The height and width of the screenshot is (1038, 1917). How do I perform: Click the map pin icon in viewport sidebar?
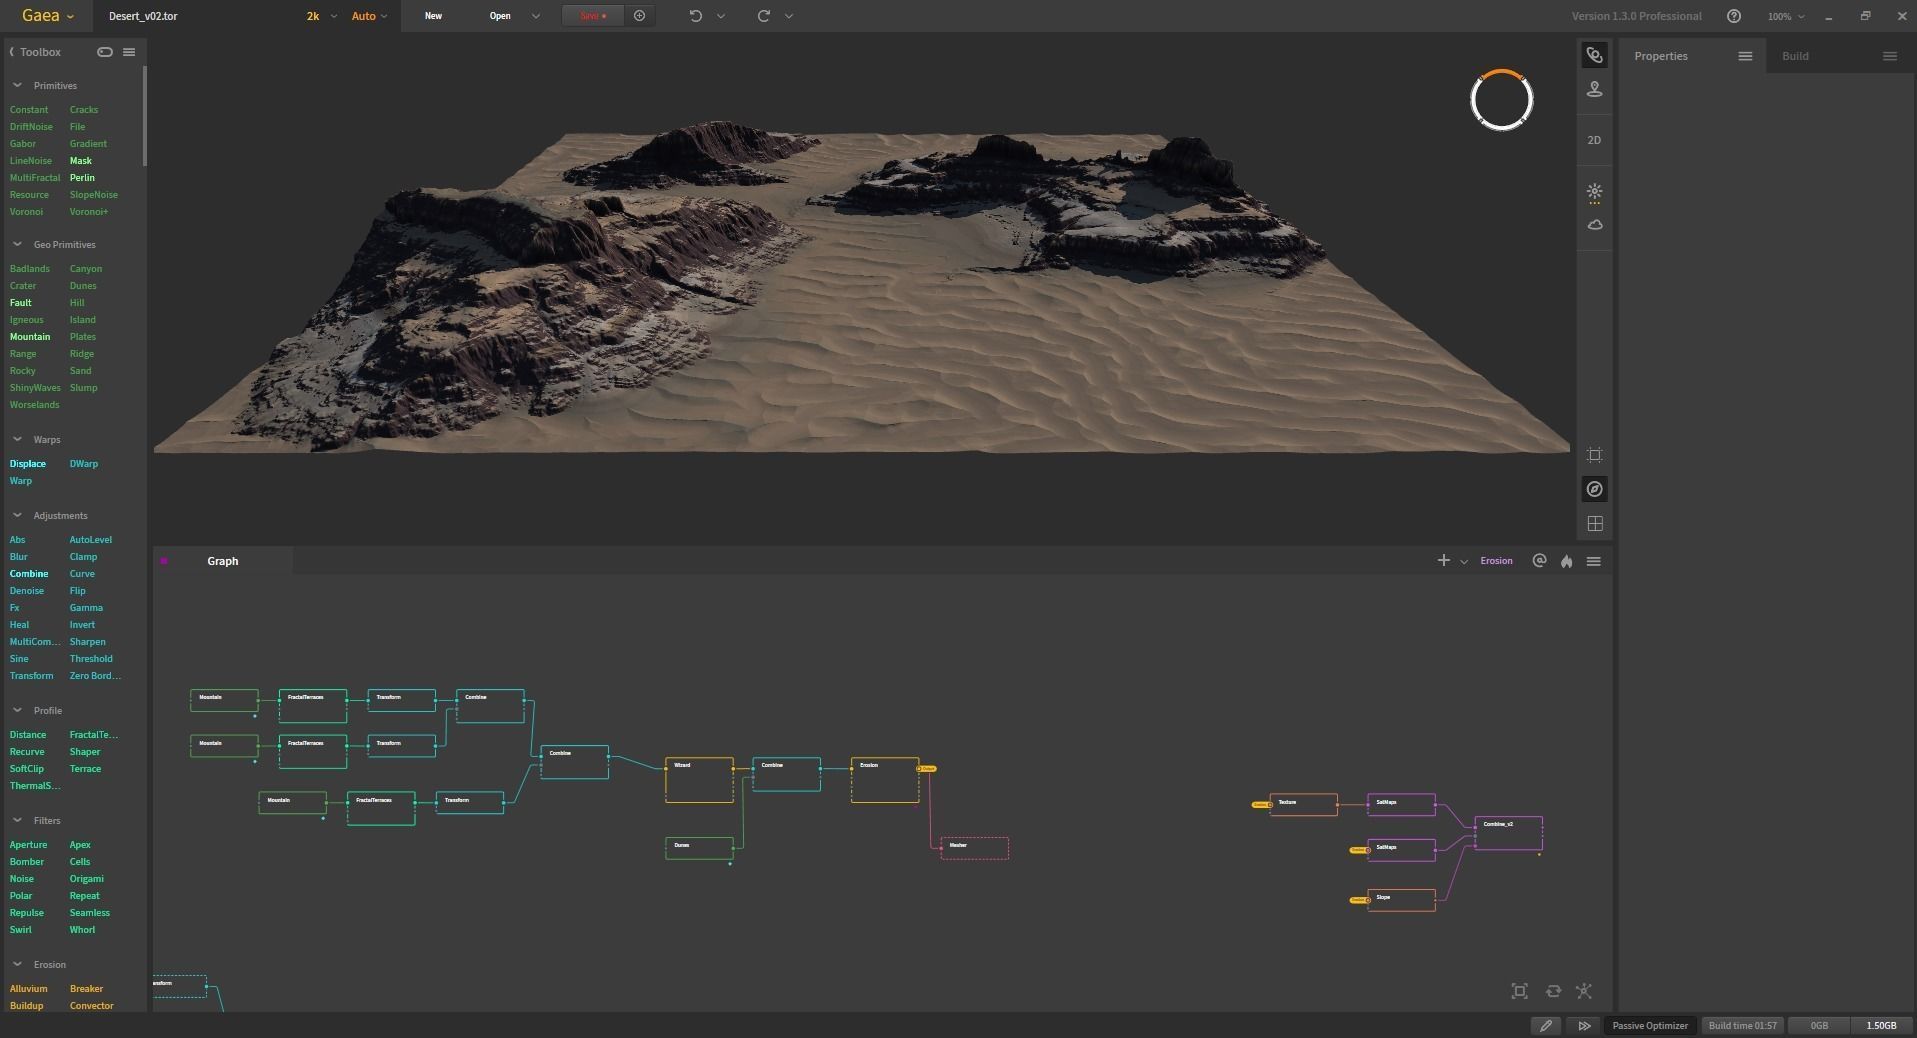pyautogui.click(x=1594, y=89)
